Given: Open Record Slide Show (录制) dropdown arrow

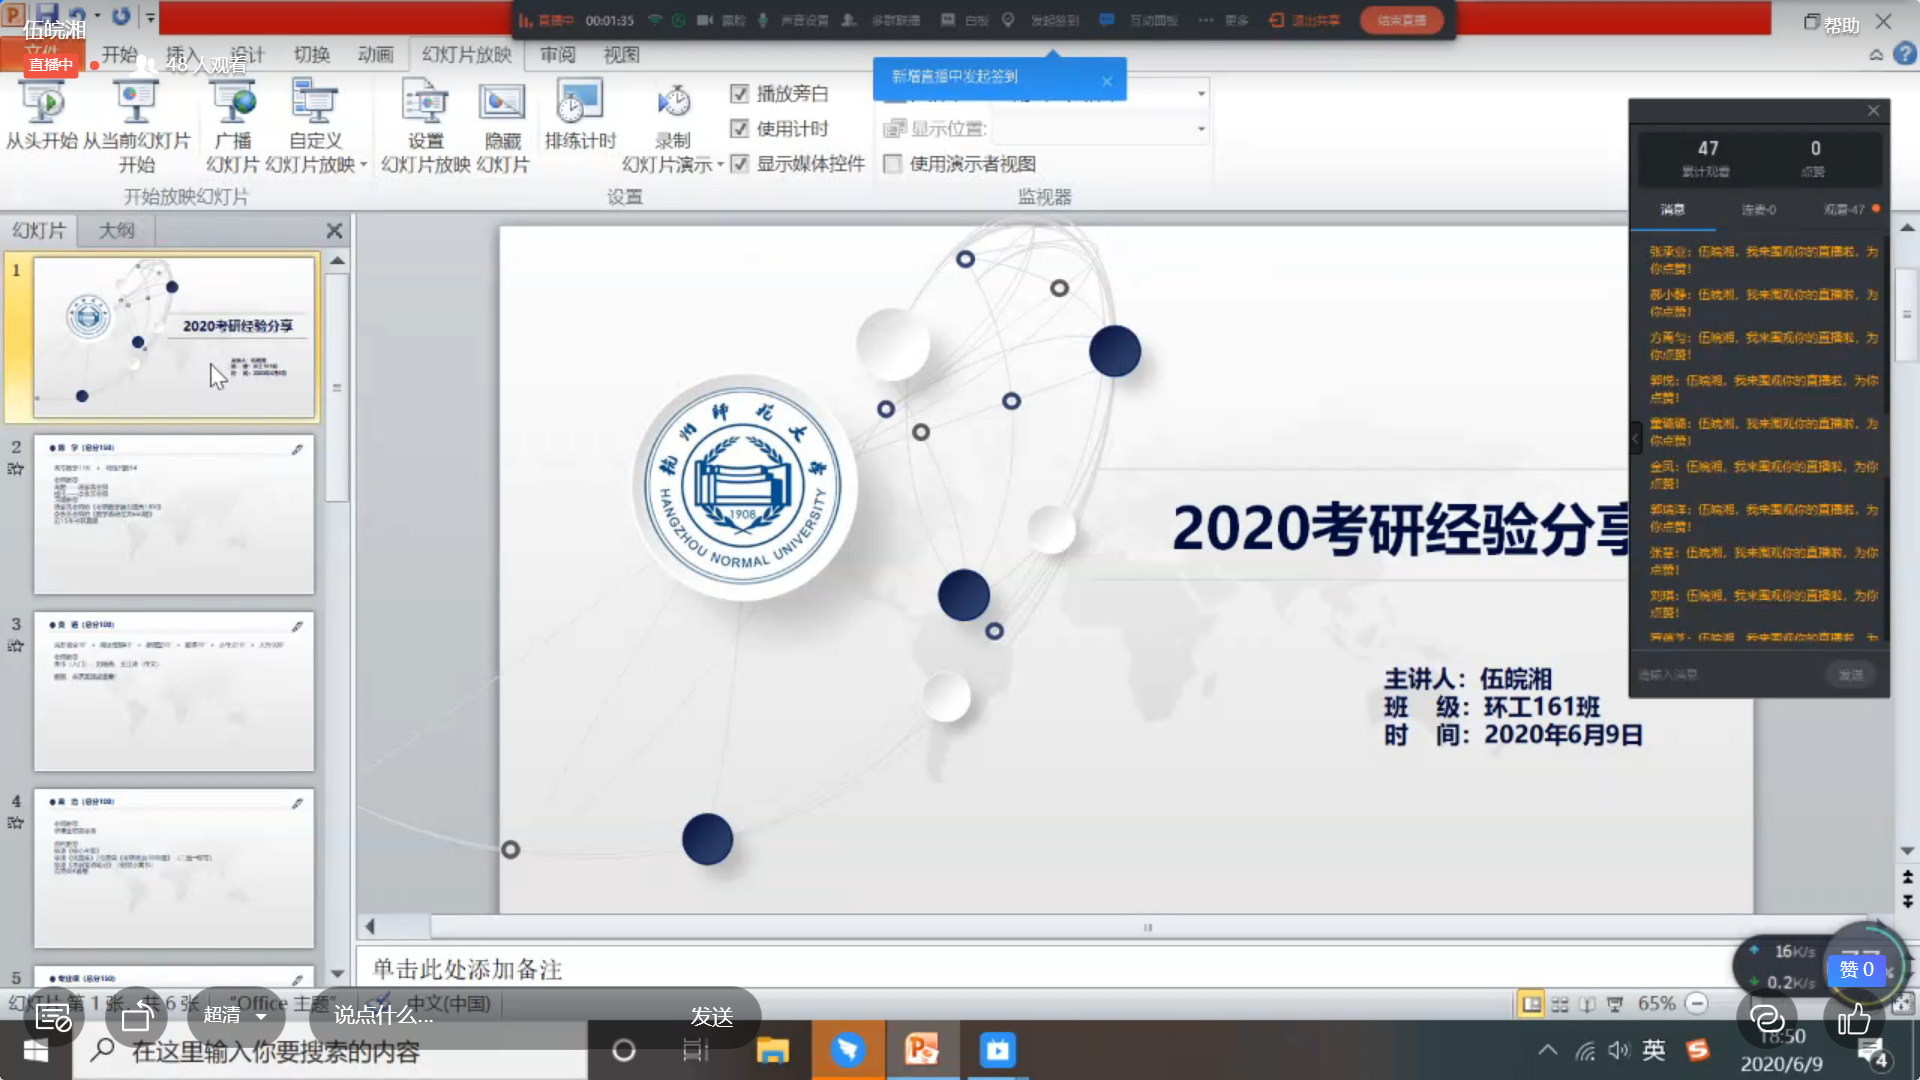Looking at the screenshot, I should click(x=720, y=165).
